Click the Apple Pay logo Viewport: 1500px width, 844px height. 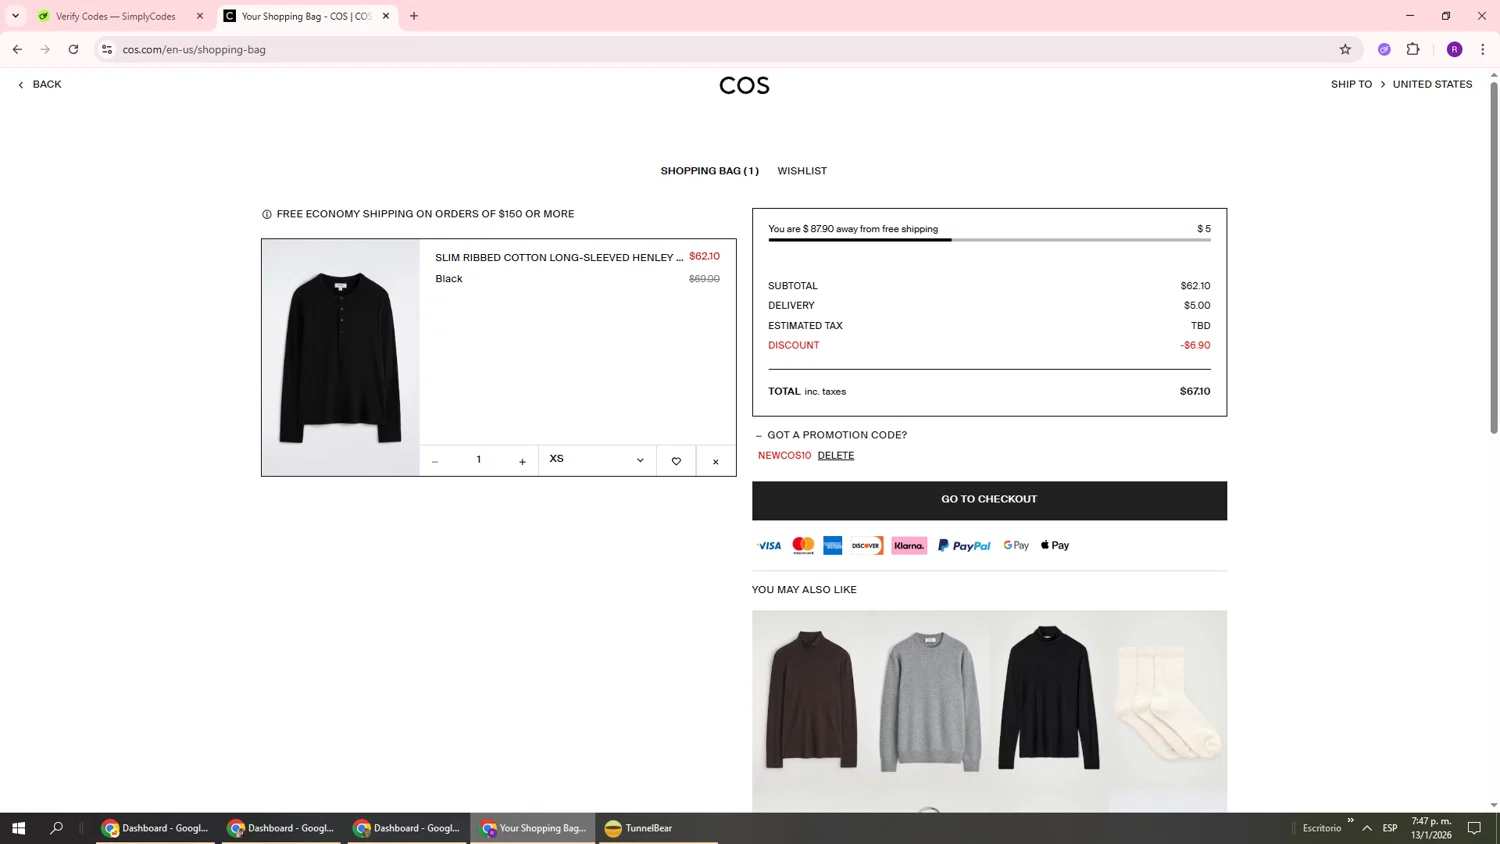pyautogui.click(x=1055, y=545)
